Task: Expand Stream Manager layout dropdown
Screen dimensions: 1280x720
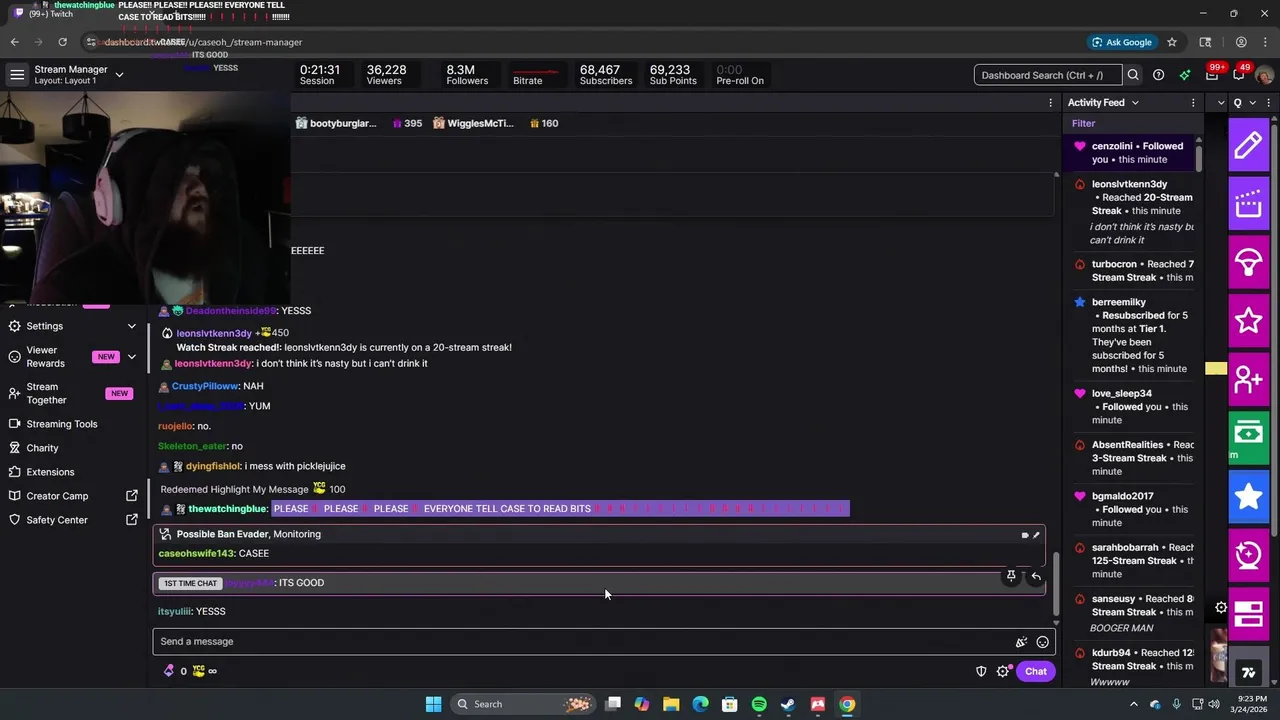Action: [119, 75]
